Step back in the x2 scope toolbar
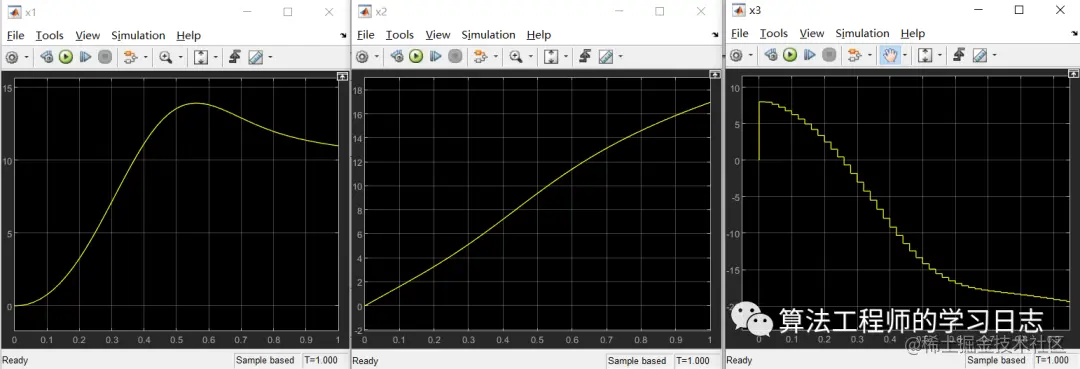1080x369 pixels. 397,57
